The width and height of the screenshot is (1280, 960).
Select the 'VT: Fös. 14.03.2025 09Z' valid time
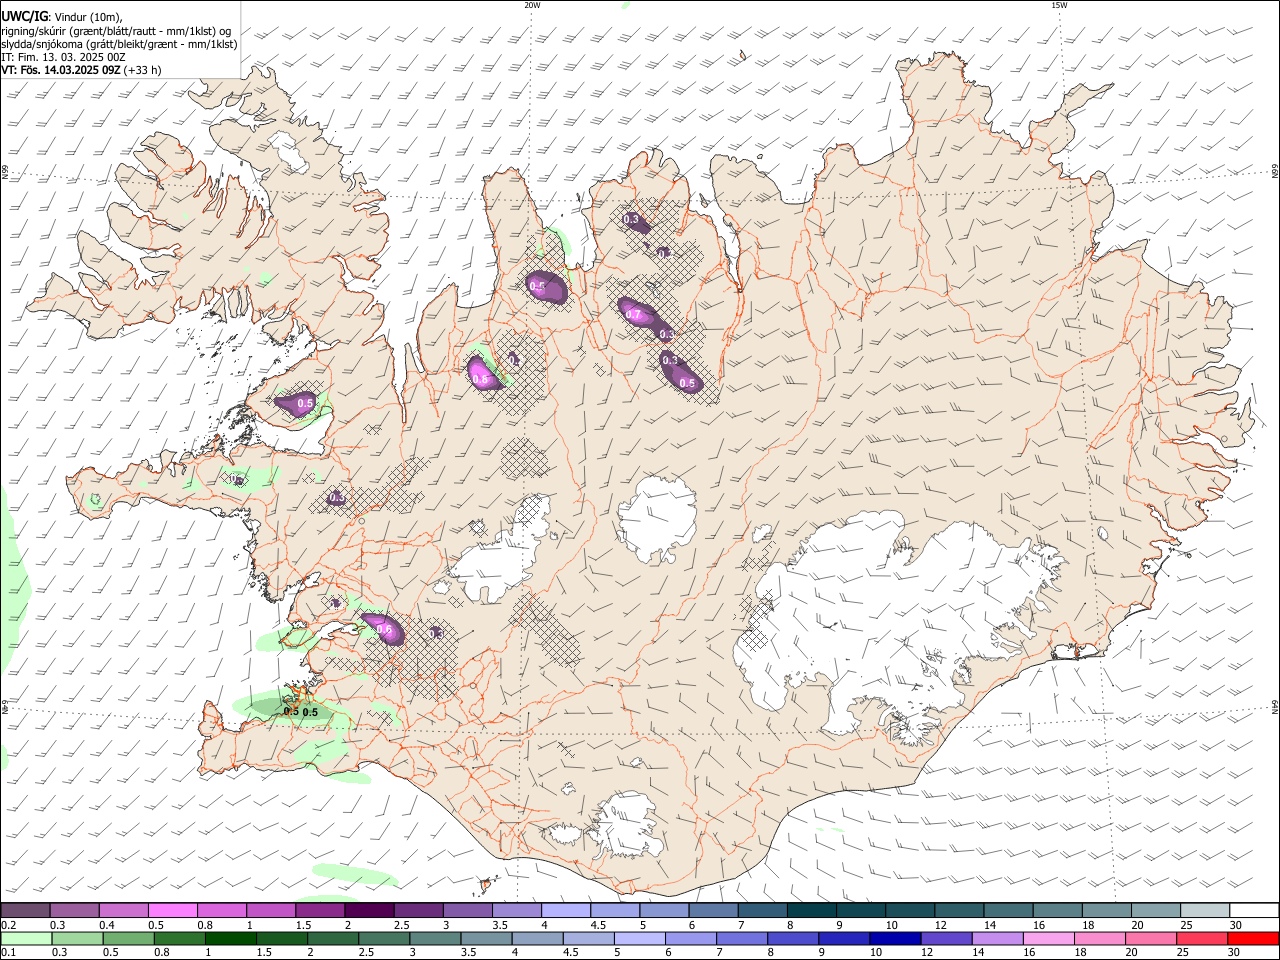point(61,70)
